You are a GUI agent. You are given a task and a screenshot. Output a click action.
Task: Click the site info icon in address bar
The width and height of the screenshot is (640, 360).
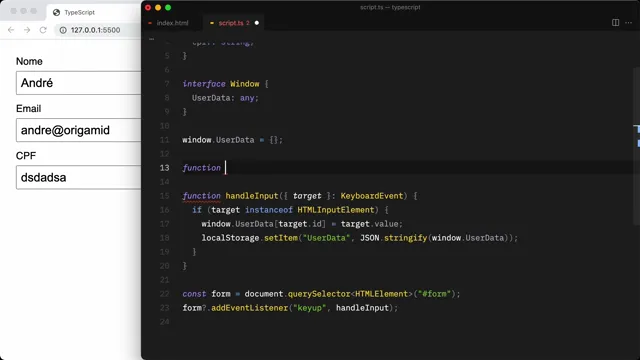click(63, 30)
